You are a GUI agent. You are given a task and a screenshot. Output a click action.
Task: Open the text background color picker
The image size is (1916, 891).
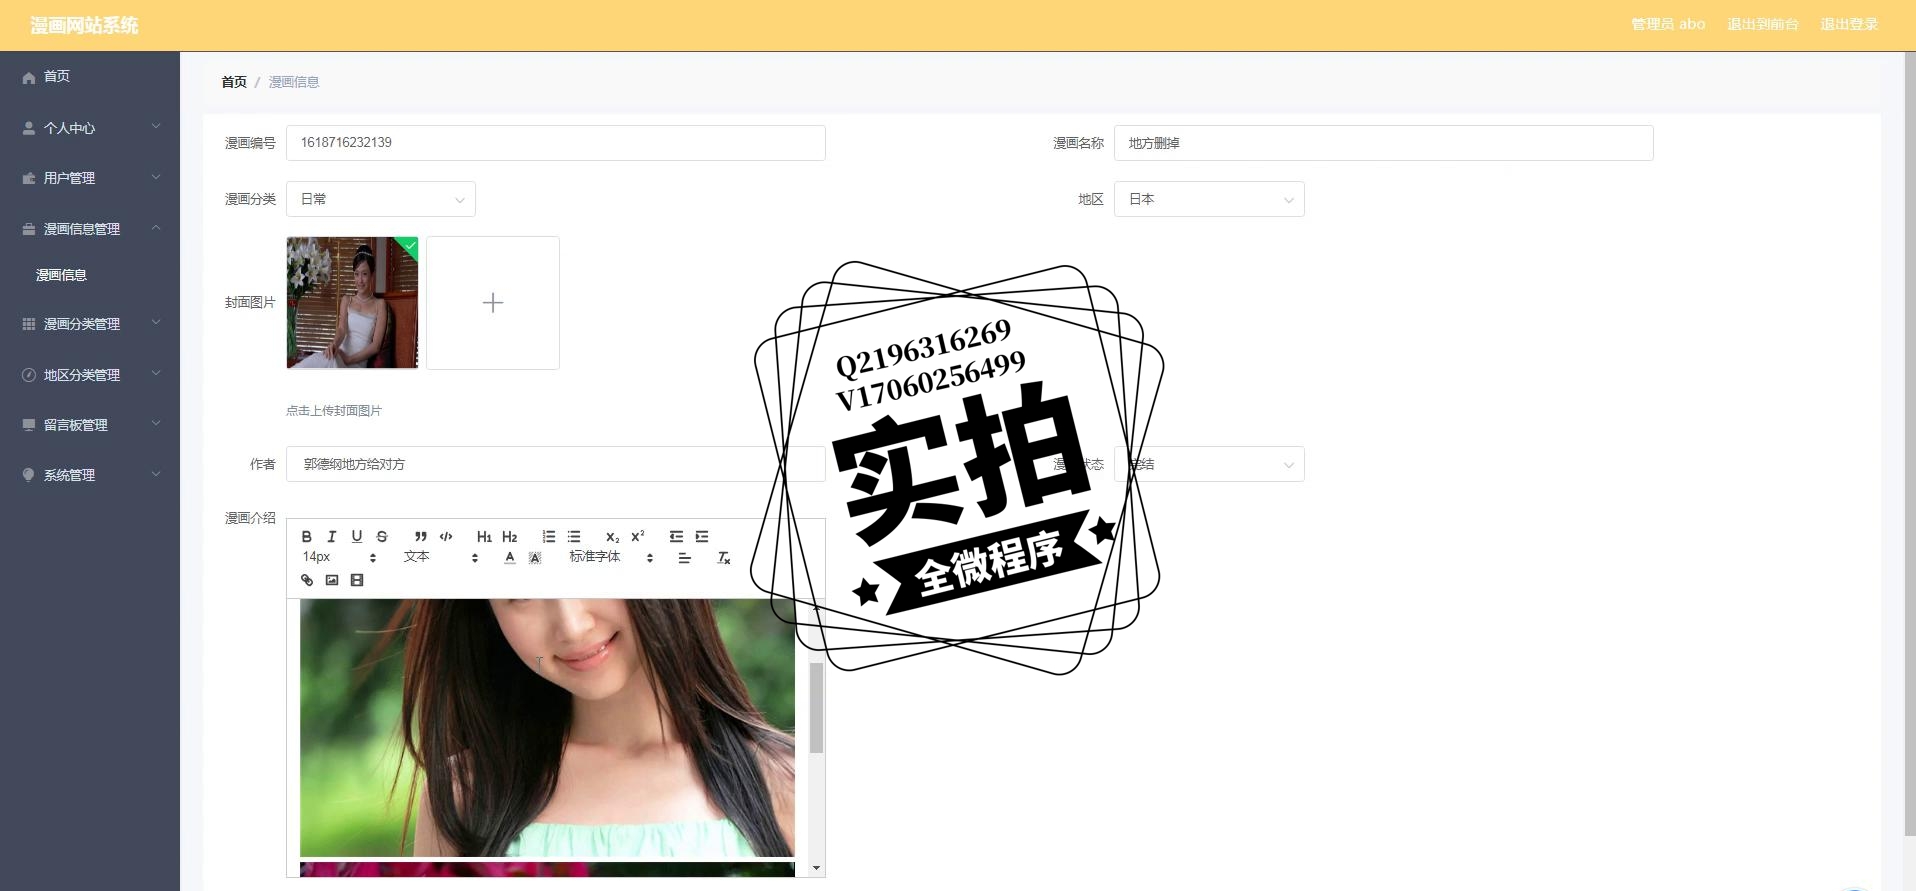535,558
